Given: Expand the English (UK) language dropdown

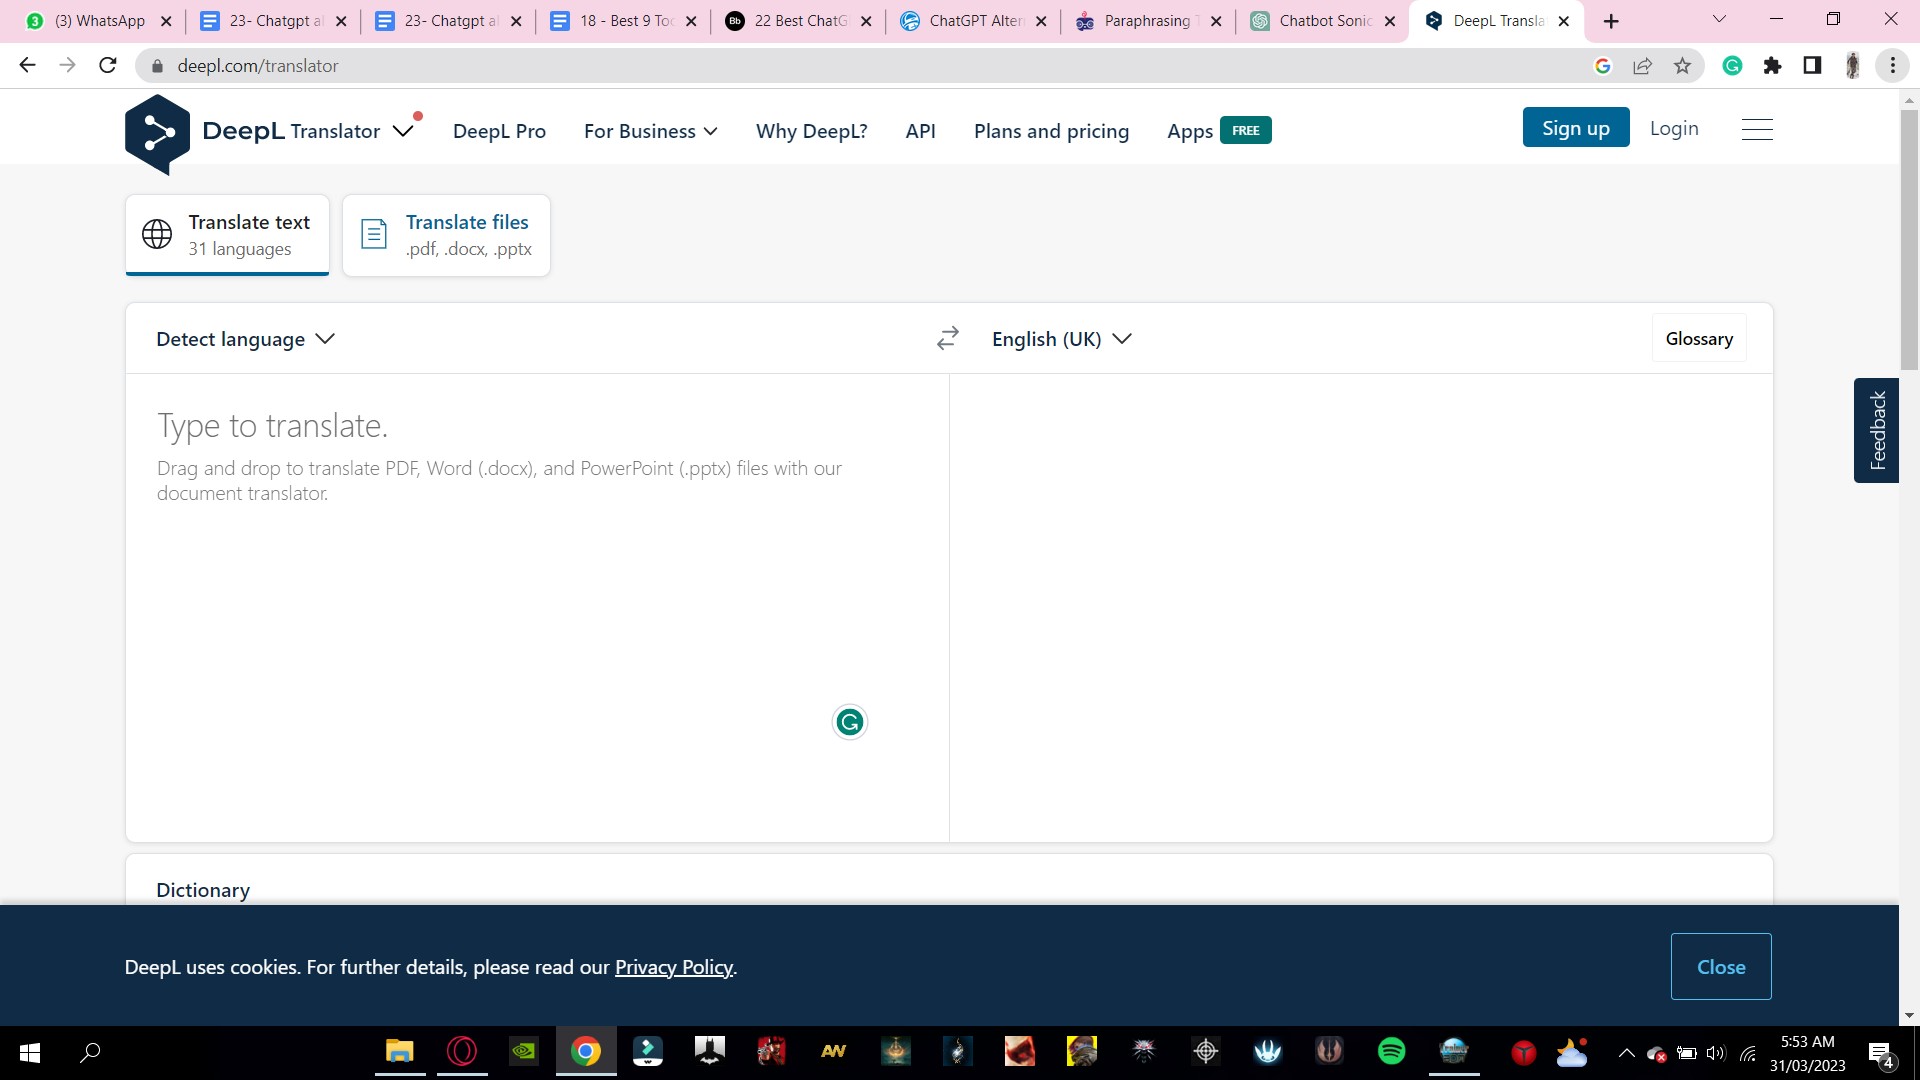Looking at the screenshot, I should [x=1062, y=338].
